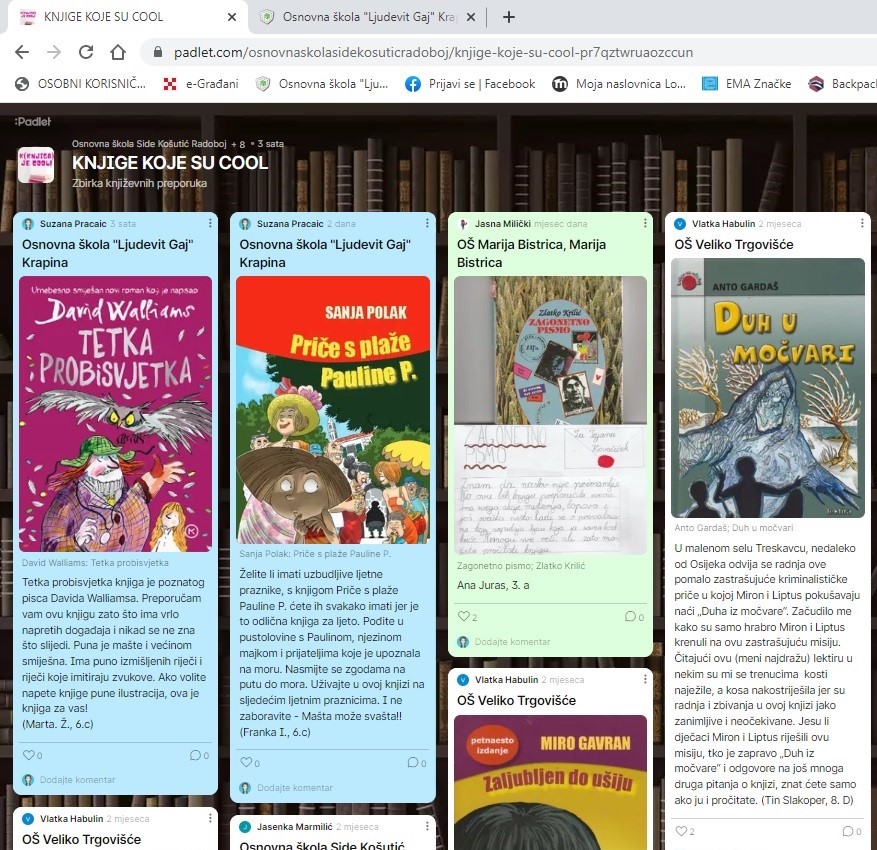Add a comment under the Zagonetno pismo post
Image resolution: width=877 pixels, height=850 pixels.
point(512,641)
